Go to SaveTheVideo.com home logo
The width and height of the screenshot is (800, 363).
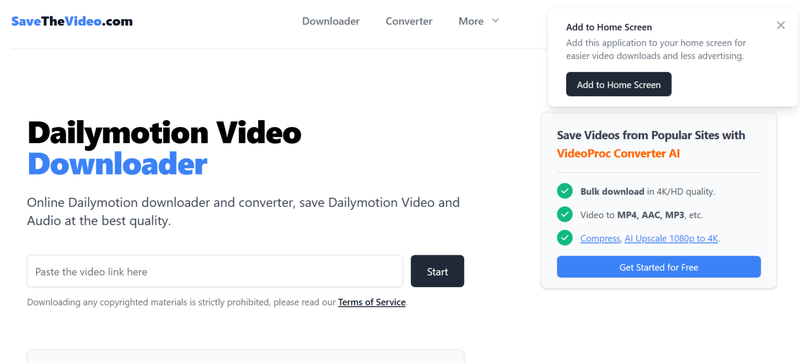pos(72,21)
